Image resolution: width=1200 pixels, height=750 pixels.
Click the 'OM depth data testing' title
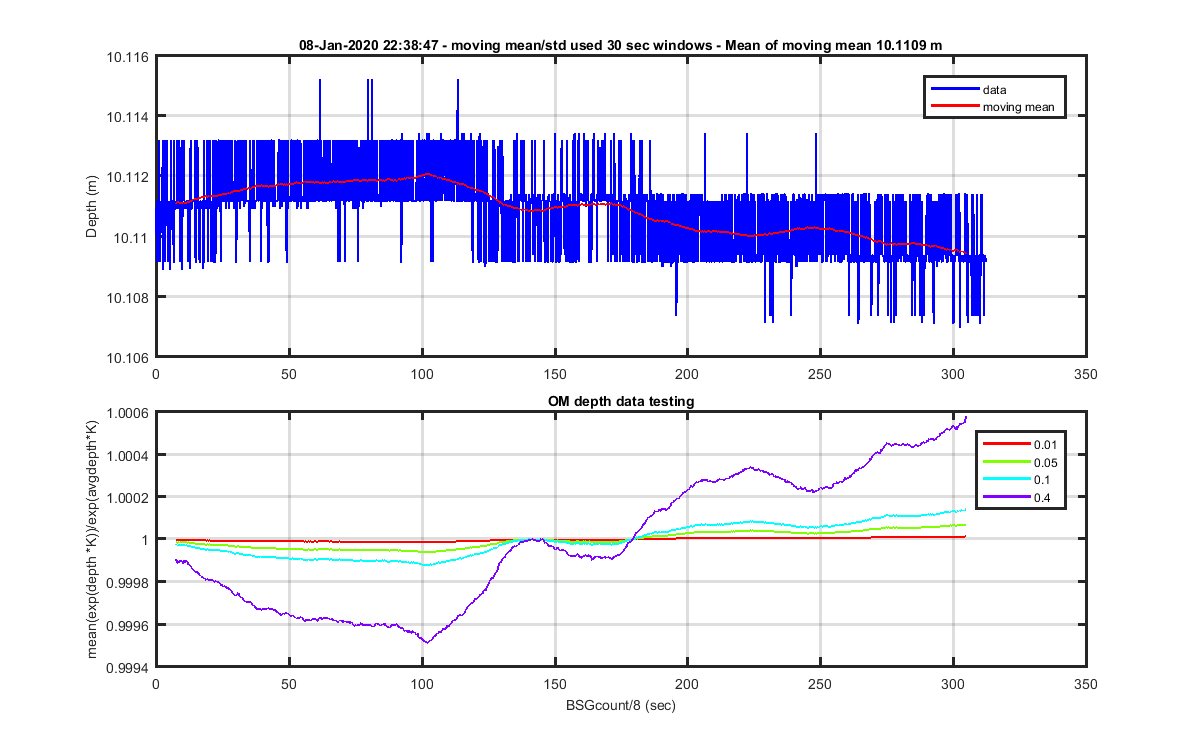620,401
